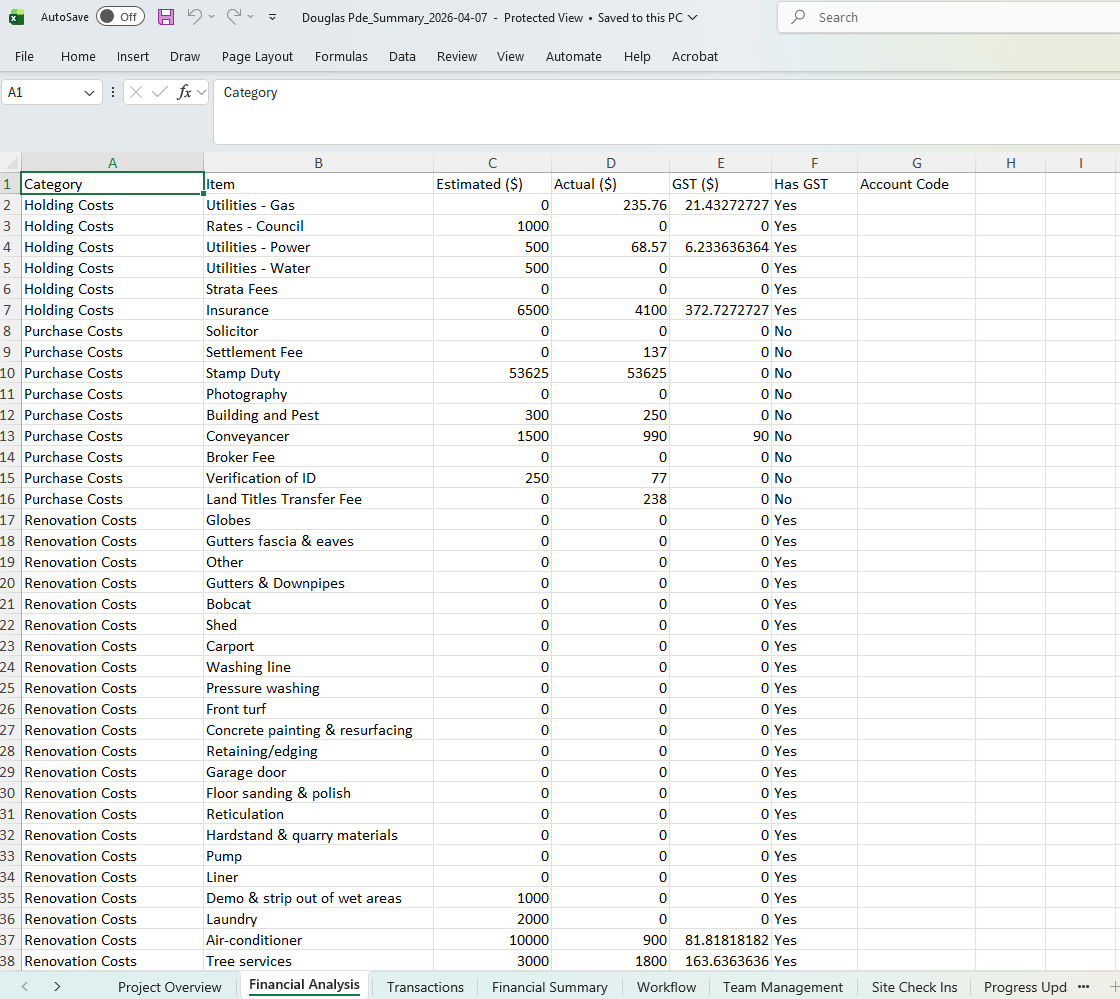Click the magnifier icon in Search
The height and width of the screenshot is (999, 1120).
click(x=799, y=16)
